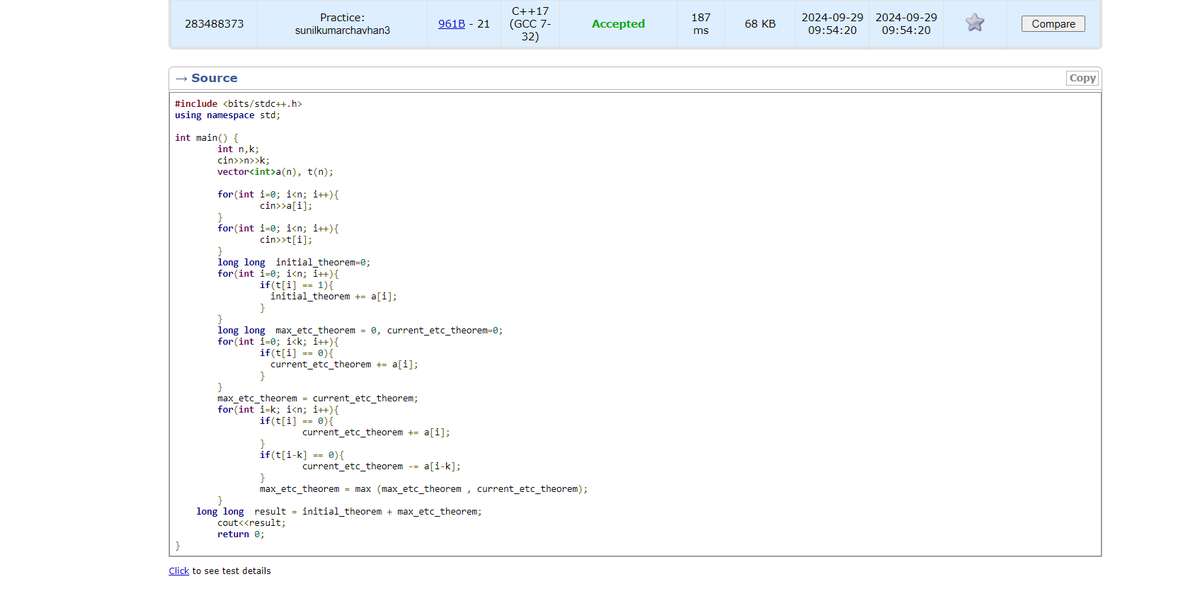Image resolution: width=1200 pixels, height=596 pixels.
Task: Click the if(t[i-k] == 0) line
Action: click(x=301, y=455)
